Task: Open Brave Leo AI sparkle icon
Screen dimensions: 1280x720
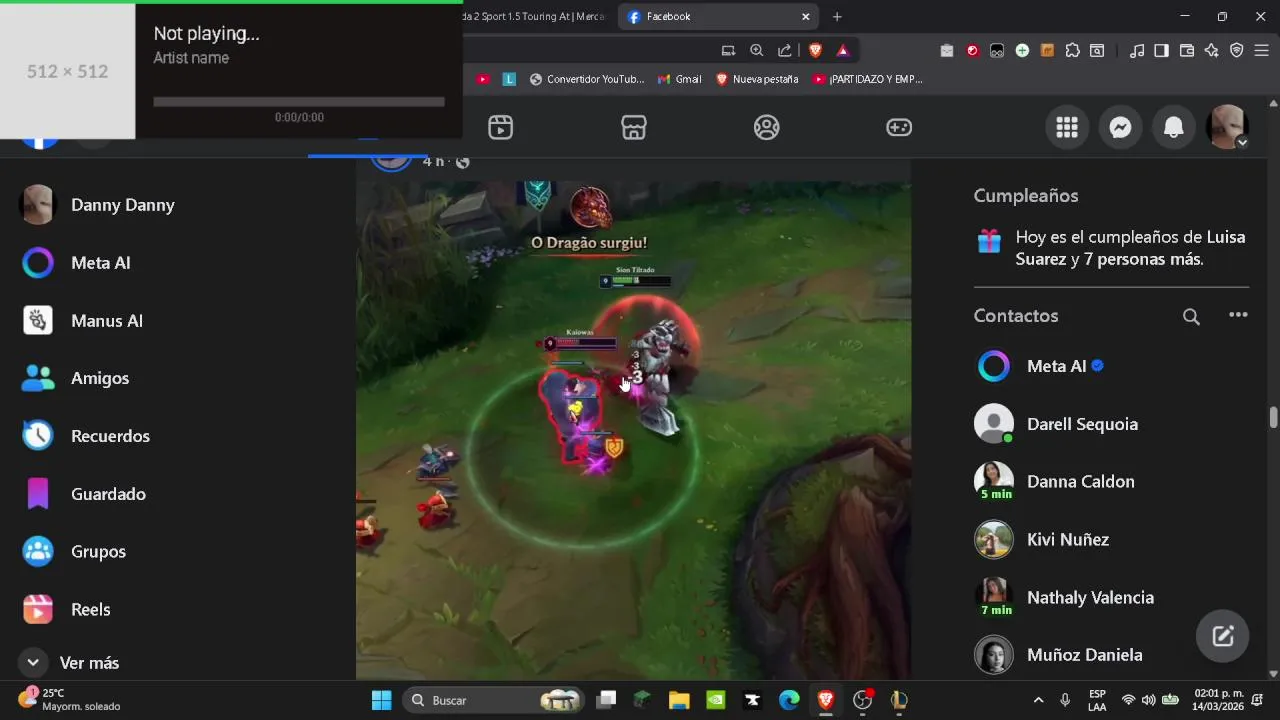Action: [x=1212, y=50]
